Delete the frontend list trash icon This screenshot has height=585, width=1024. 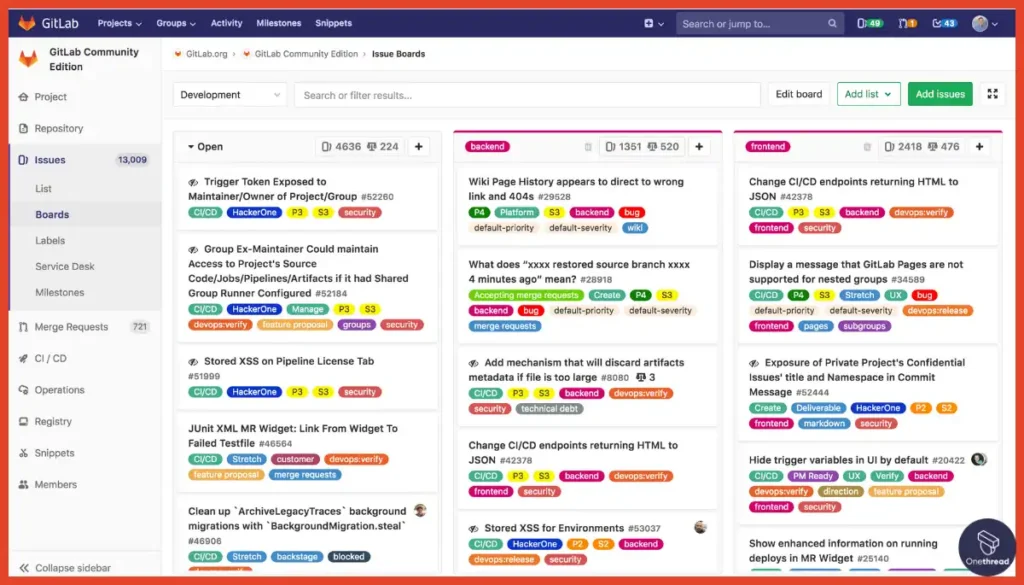867,147
